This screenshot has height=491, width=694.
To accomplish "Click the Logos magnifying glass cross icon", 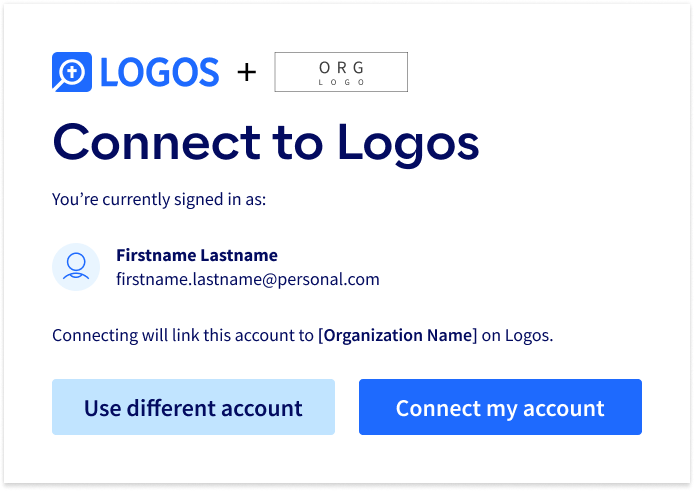I will [72, 72].
